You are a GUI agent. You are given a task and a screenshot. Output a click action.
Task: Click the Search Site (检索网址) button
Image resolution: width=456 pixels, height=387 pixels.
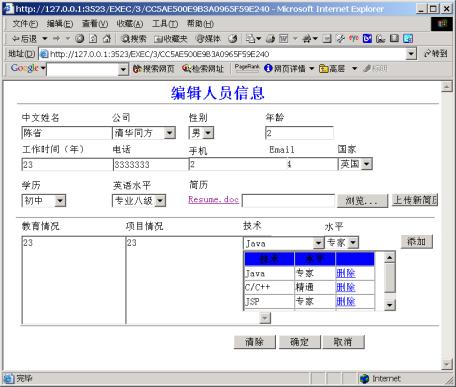(x=203, y=69)
